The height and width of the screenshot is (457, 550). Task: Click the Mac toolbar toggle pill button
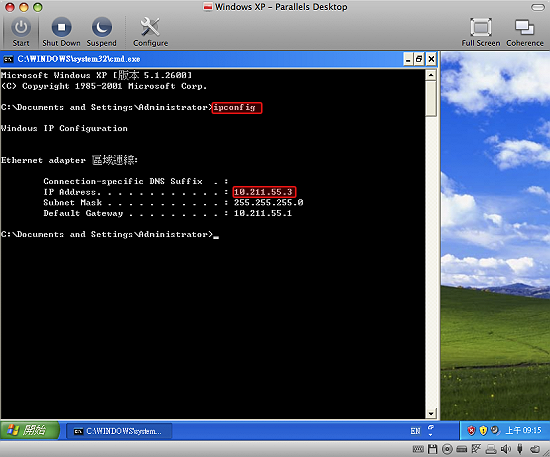(538, 7)
